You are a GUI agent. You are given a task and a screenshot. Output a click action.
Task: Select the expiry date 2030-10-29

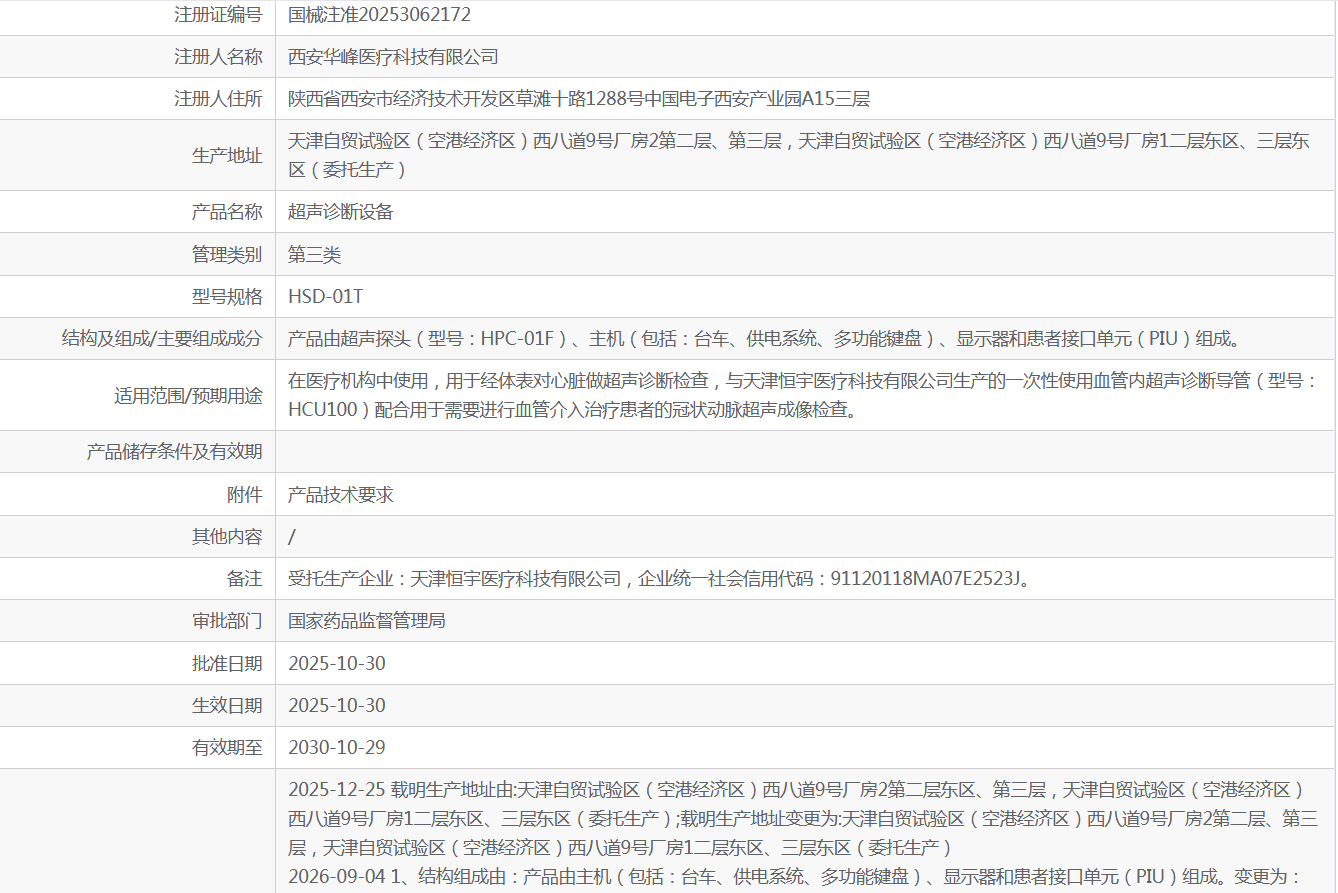pos(337,748)
